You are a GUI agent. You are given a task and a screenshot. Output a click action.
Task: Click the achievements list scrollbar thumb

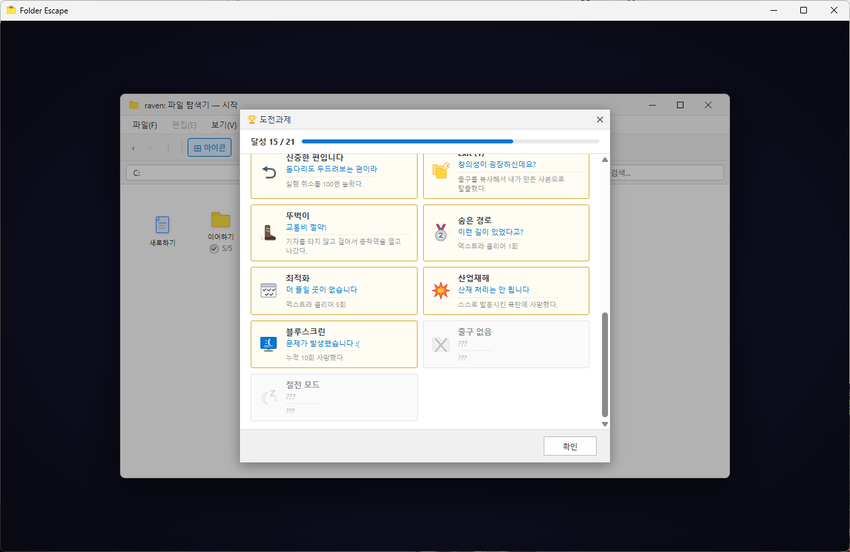tap(605, 364)
